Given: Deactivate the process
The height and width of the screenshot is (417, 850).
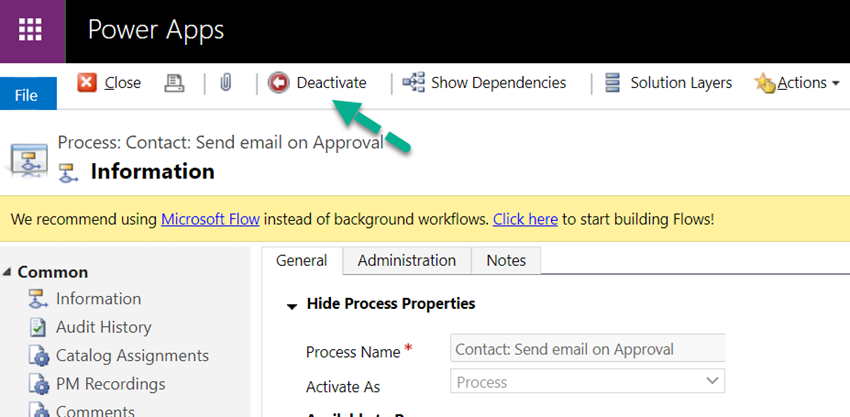Looking at the screenshot, I should pos(331,83).
